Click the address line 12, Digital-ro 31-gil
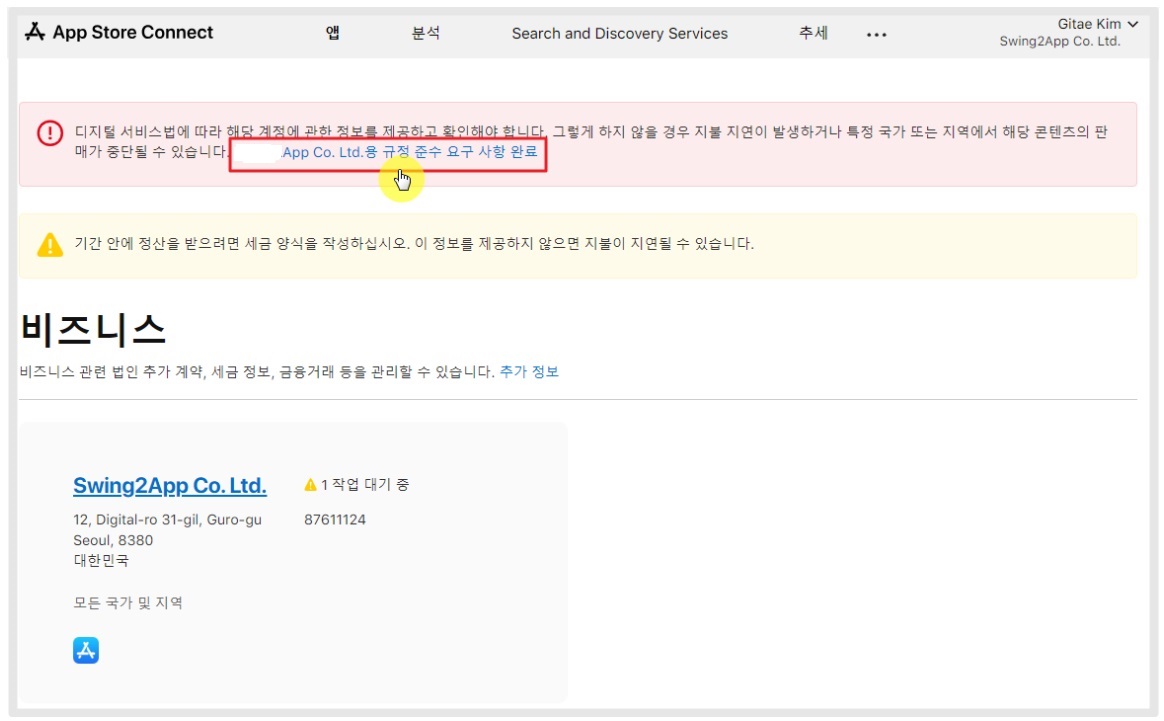 (x=167, y=520)
